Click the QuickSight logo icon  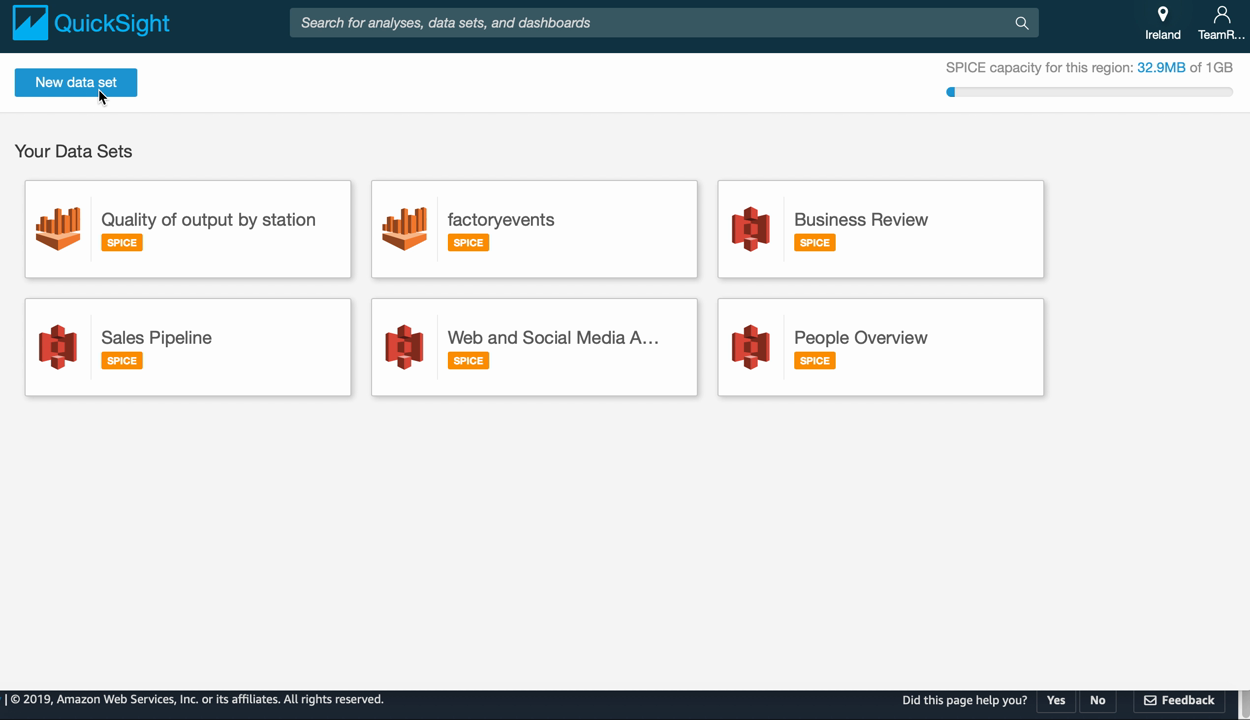30,23
